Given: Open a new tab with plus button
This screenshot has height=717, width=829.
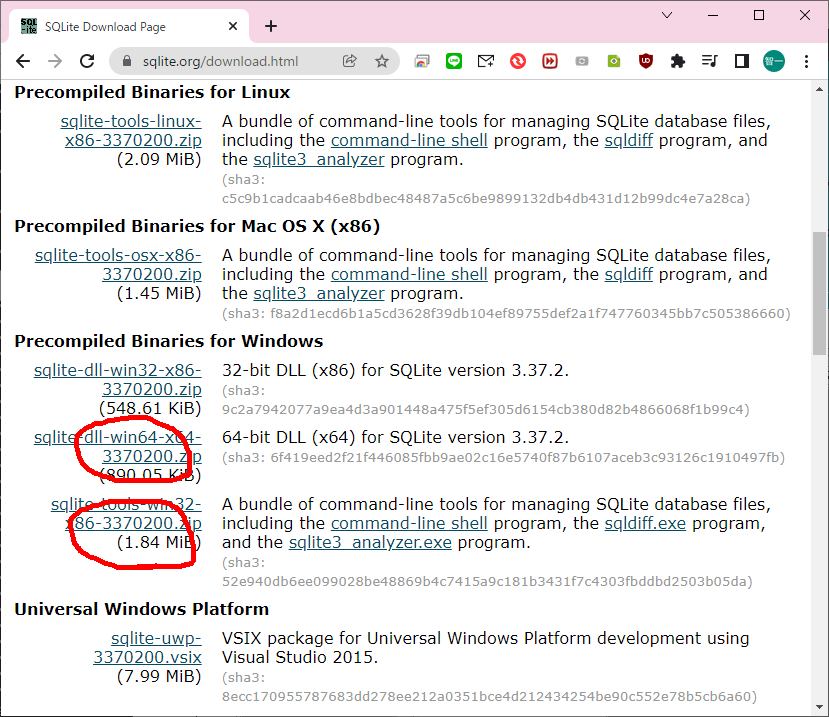Looking at the screenshot, I should (271, 26).
